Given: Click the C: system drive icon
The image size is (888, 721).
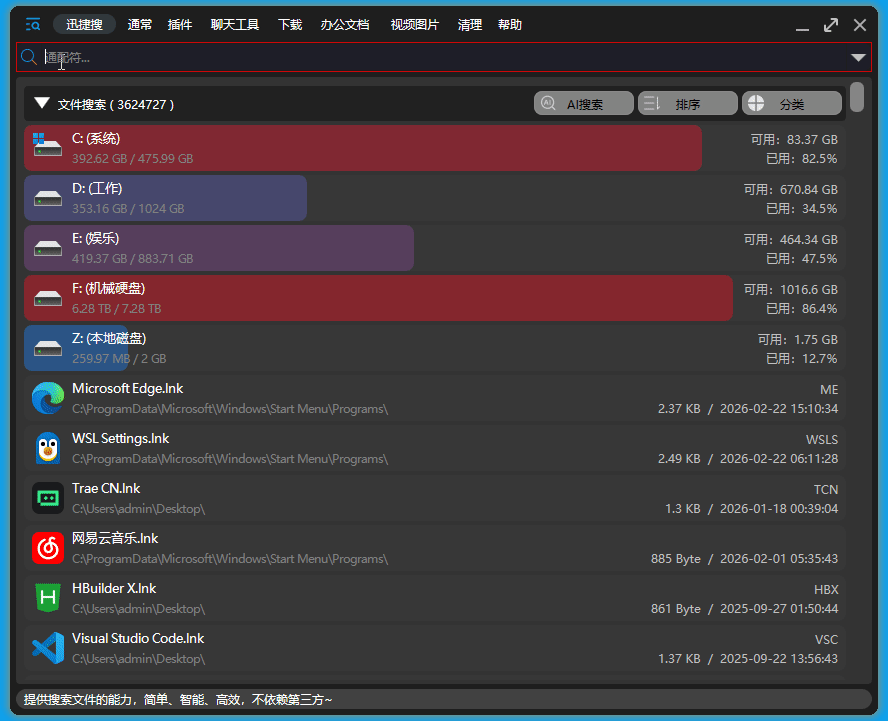Looking at the screenshot, I should (47, 147).
